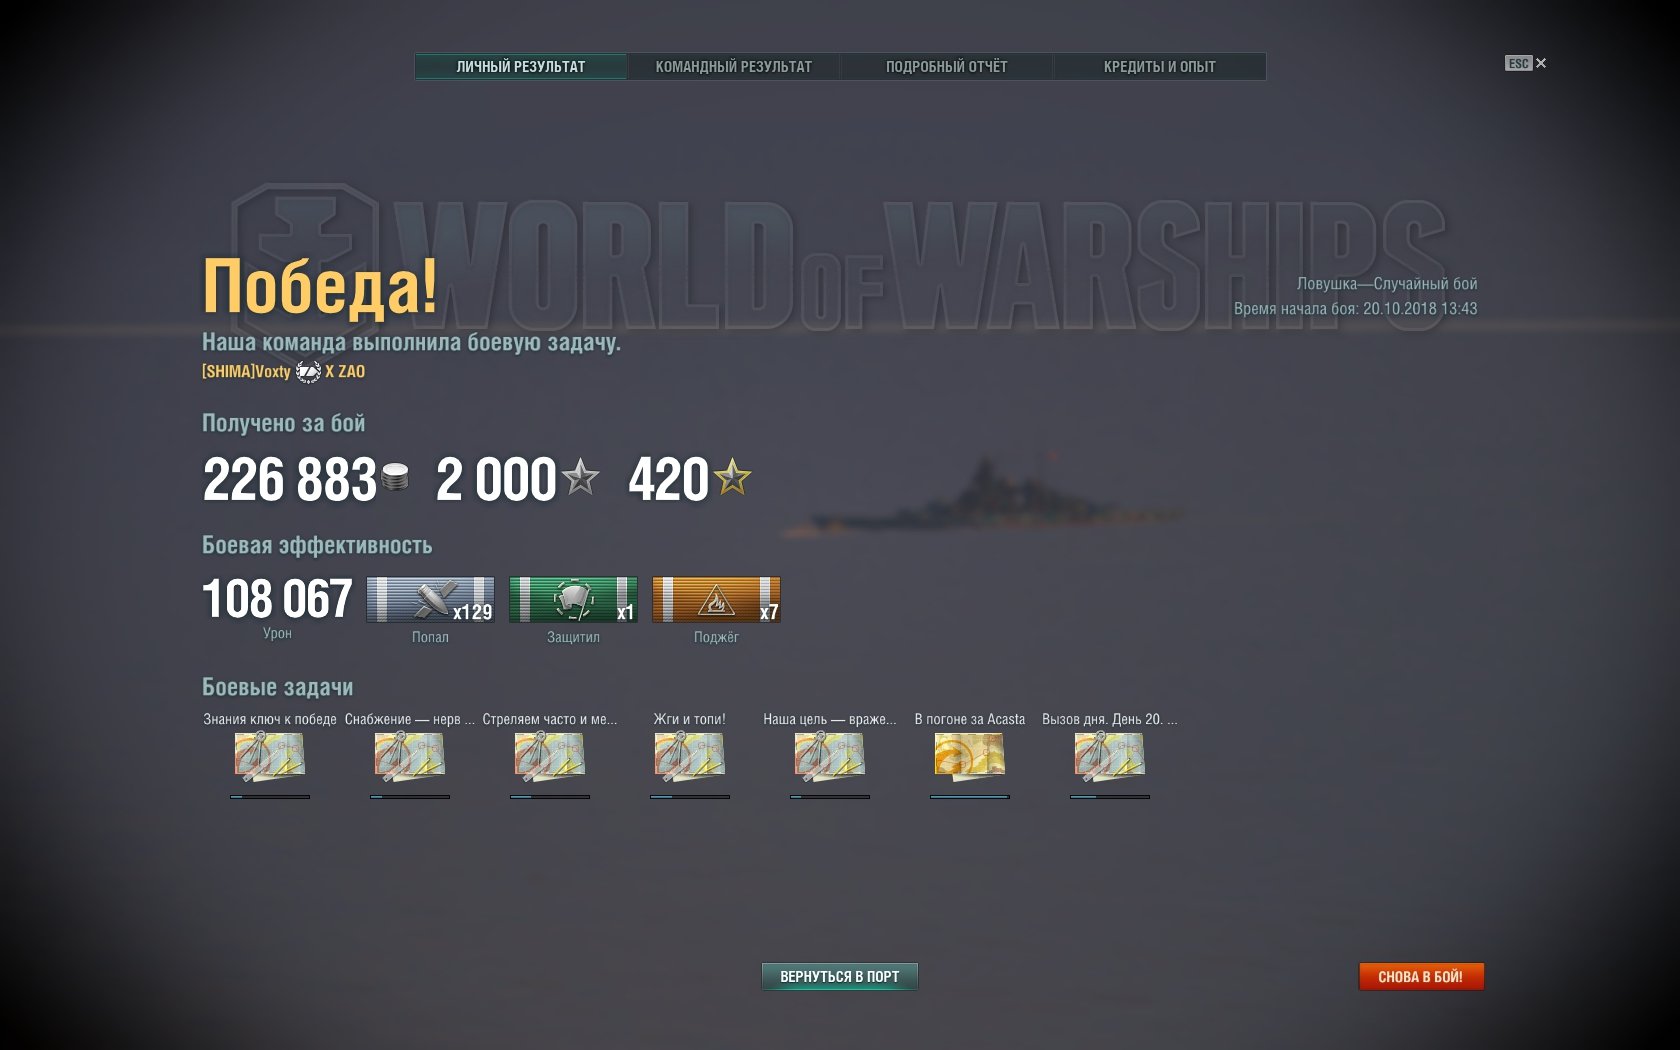Click the clan emblem next to X ZAO
Viewport: 1680px width, 1050px height.
click(x=308, y=372)
